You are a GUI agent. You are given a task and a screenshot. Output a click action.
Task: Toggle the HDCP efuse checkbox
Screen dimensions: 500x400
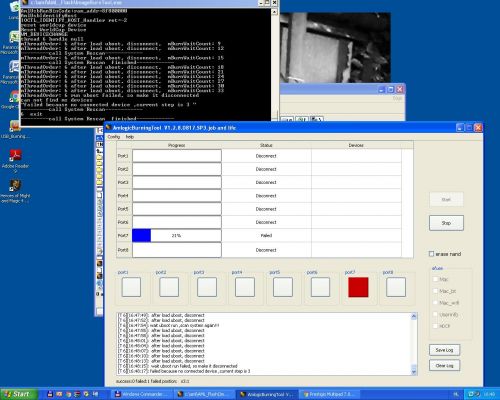435,326
